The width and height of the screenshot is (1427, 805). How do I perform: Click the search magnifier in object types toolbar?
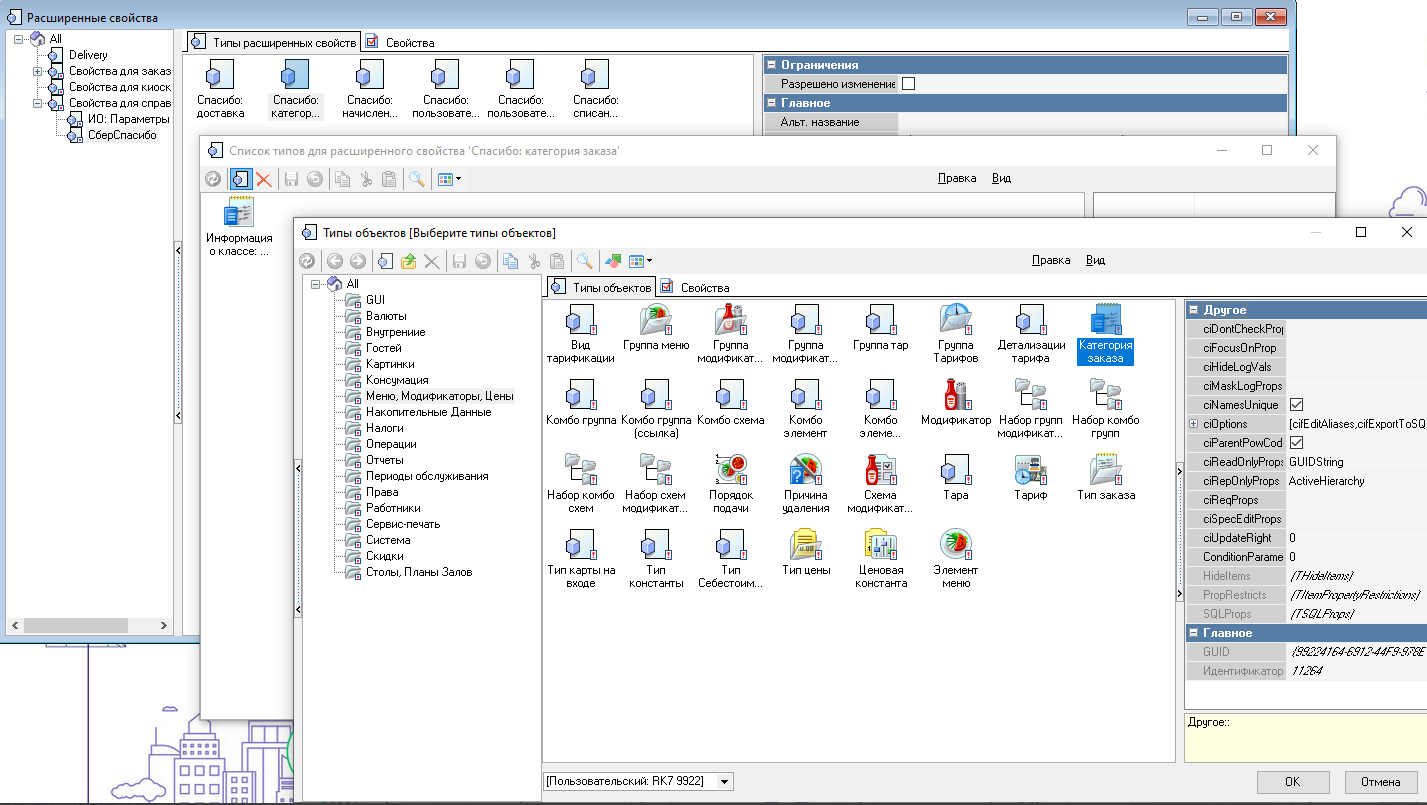584,261
